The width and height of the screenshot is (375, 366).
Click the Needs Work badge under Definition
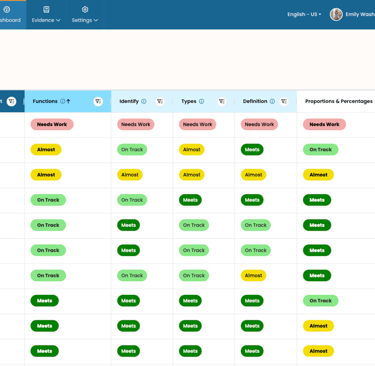pos(259,124)
